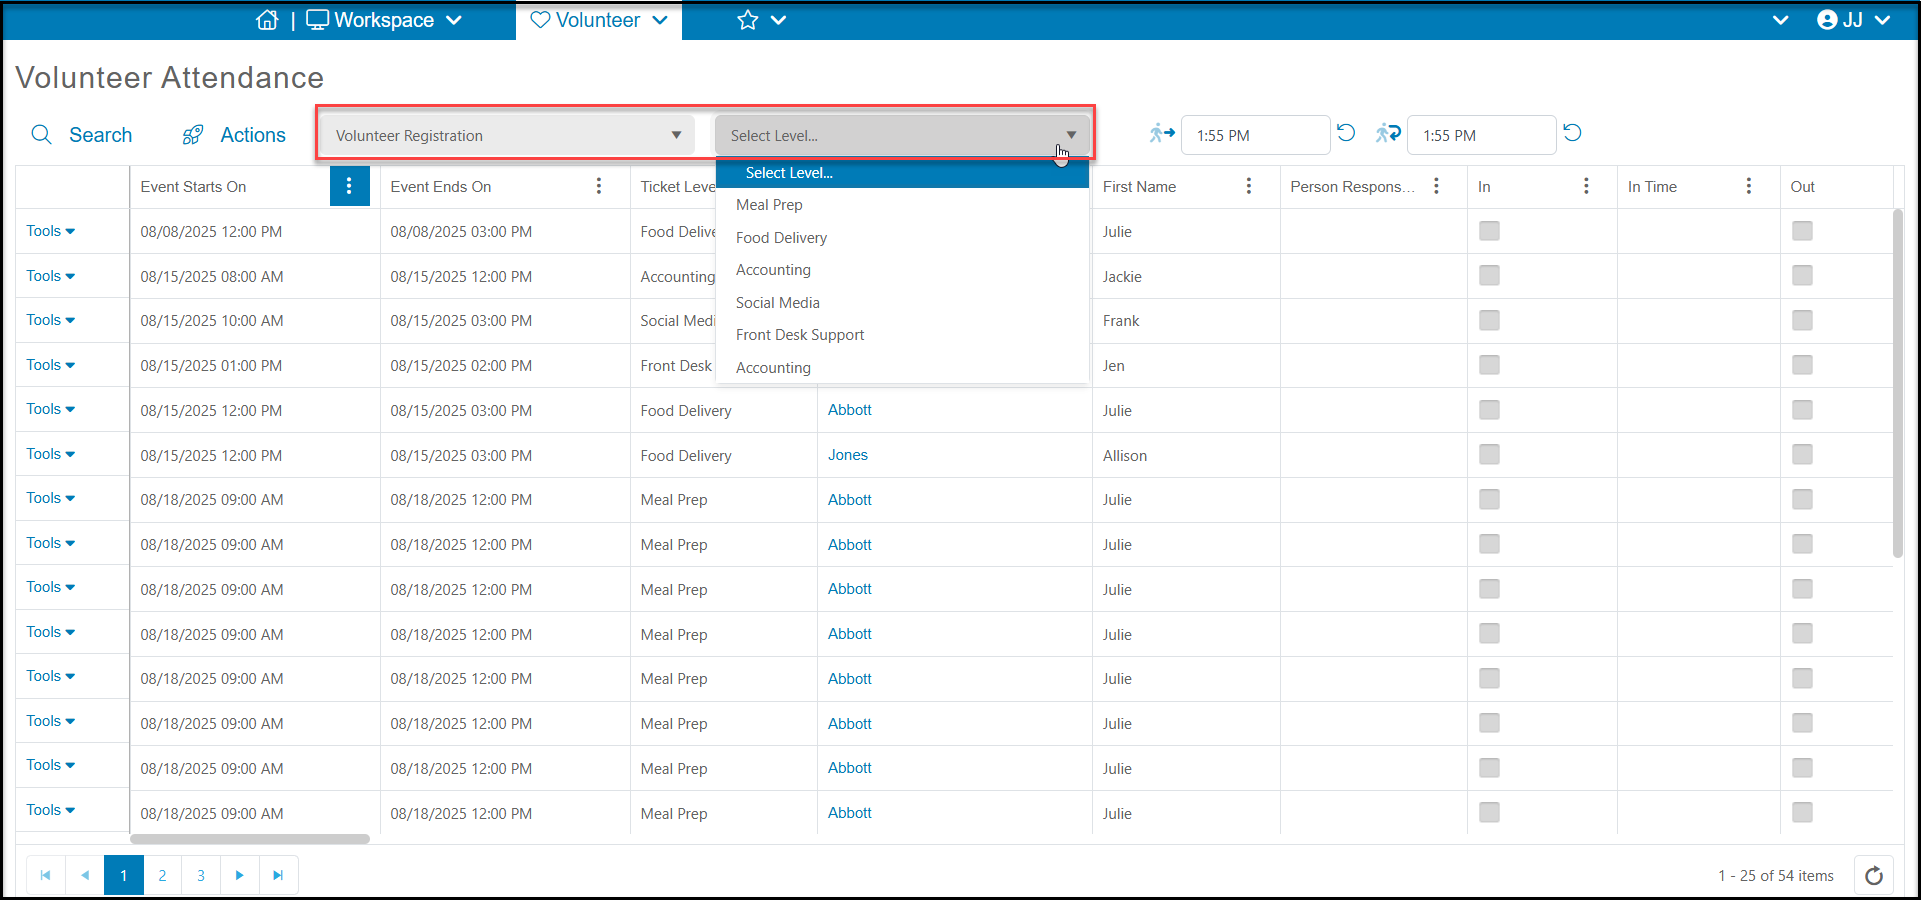The height and width of the screenshot is (900, 1921).
Task: Click the Search magnifier icon
Action: (x=42, y=135)
